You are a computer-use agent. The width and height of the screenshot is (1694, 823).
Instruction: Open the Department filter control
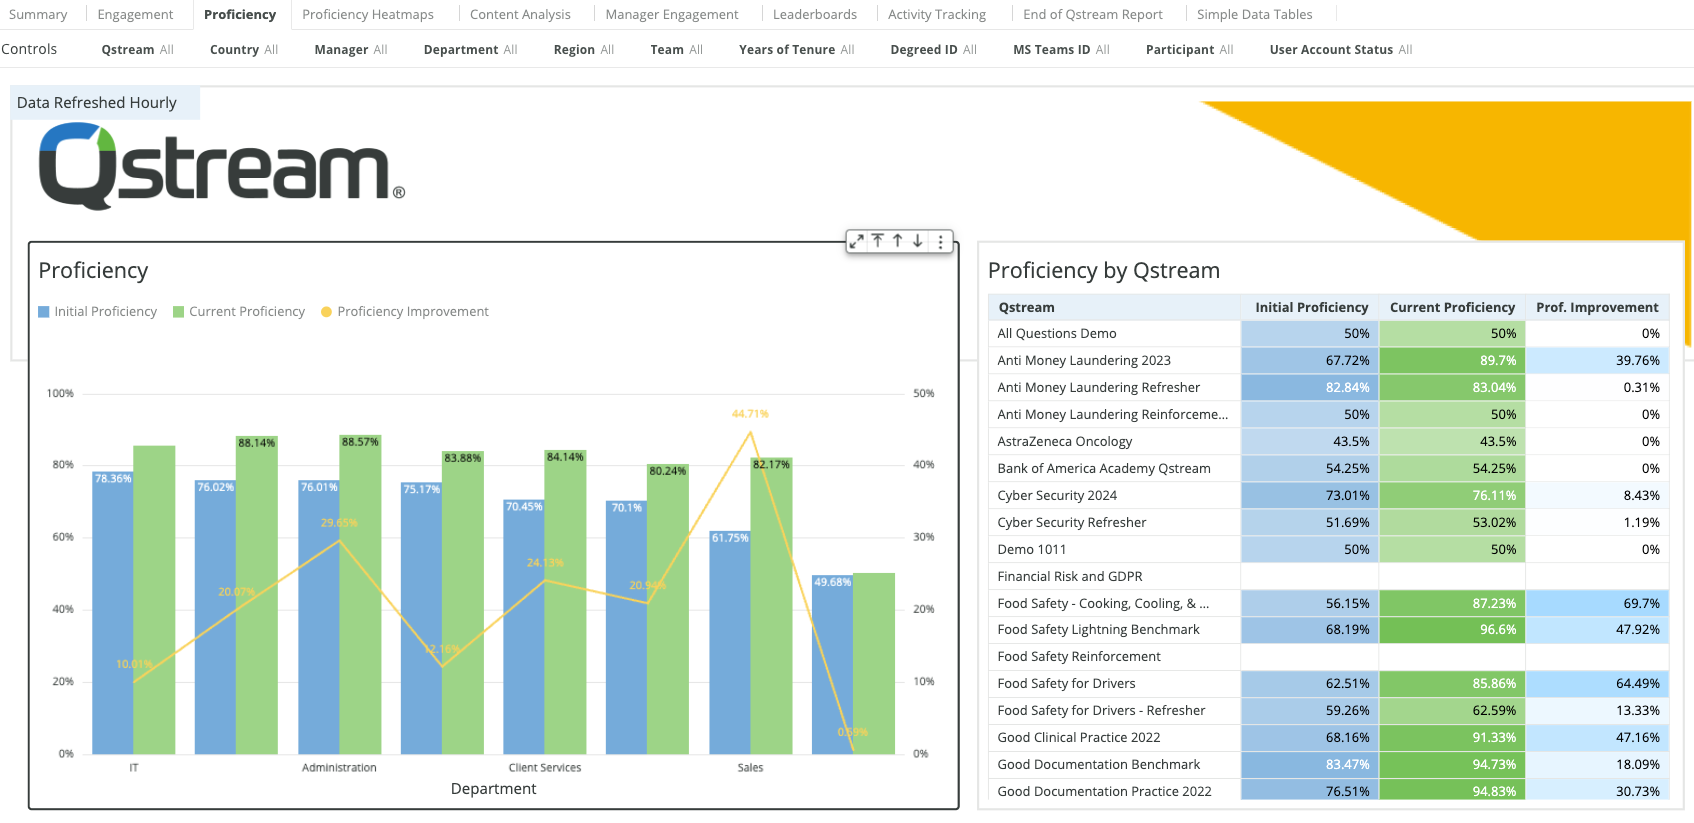471,50
